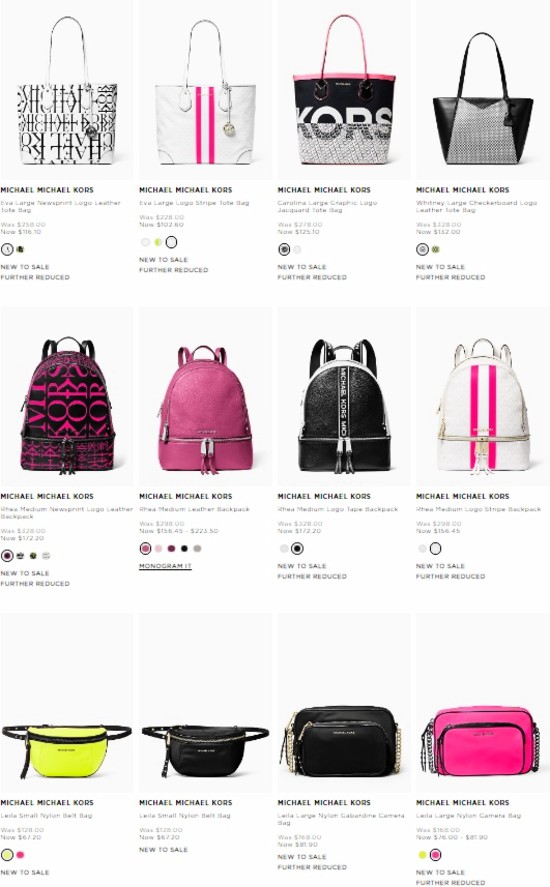
Task: Open the black Leila Small Nylon Belt Bag image
Action: (x=205, y=703)
